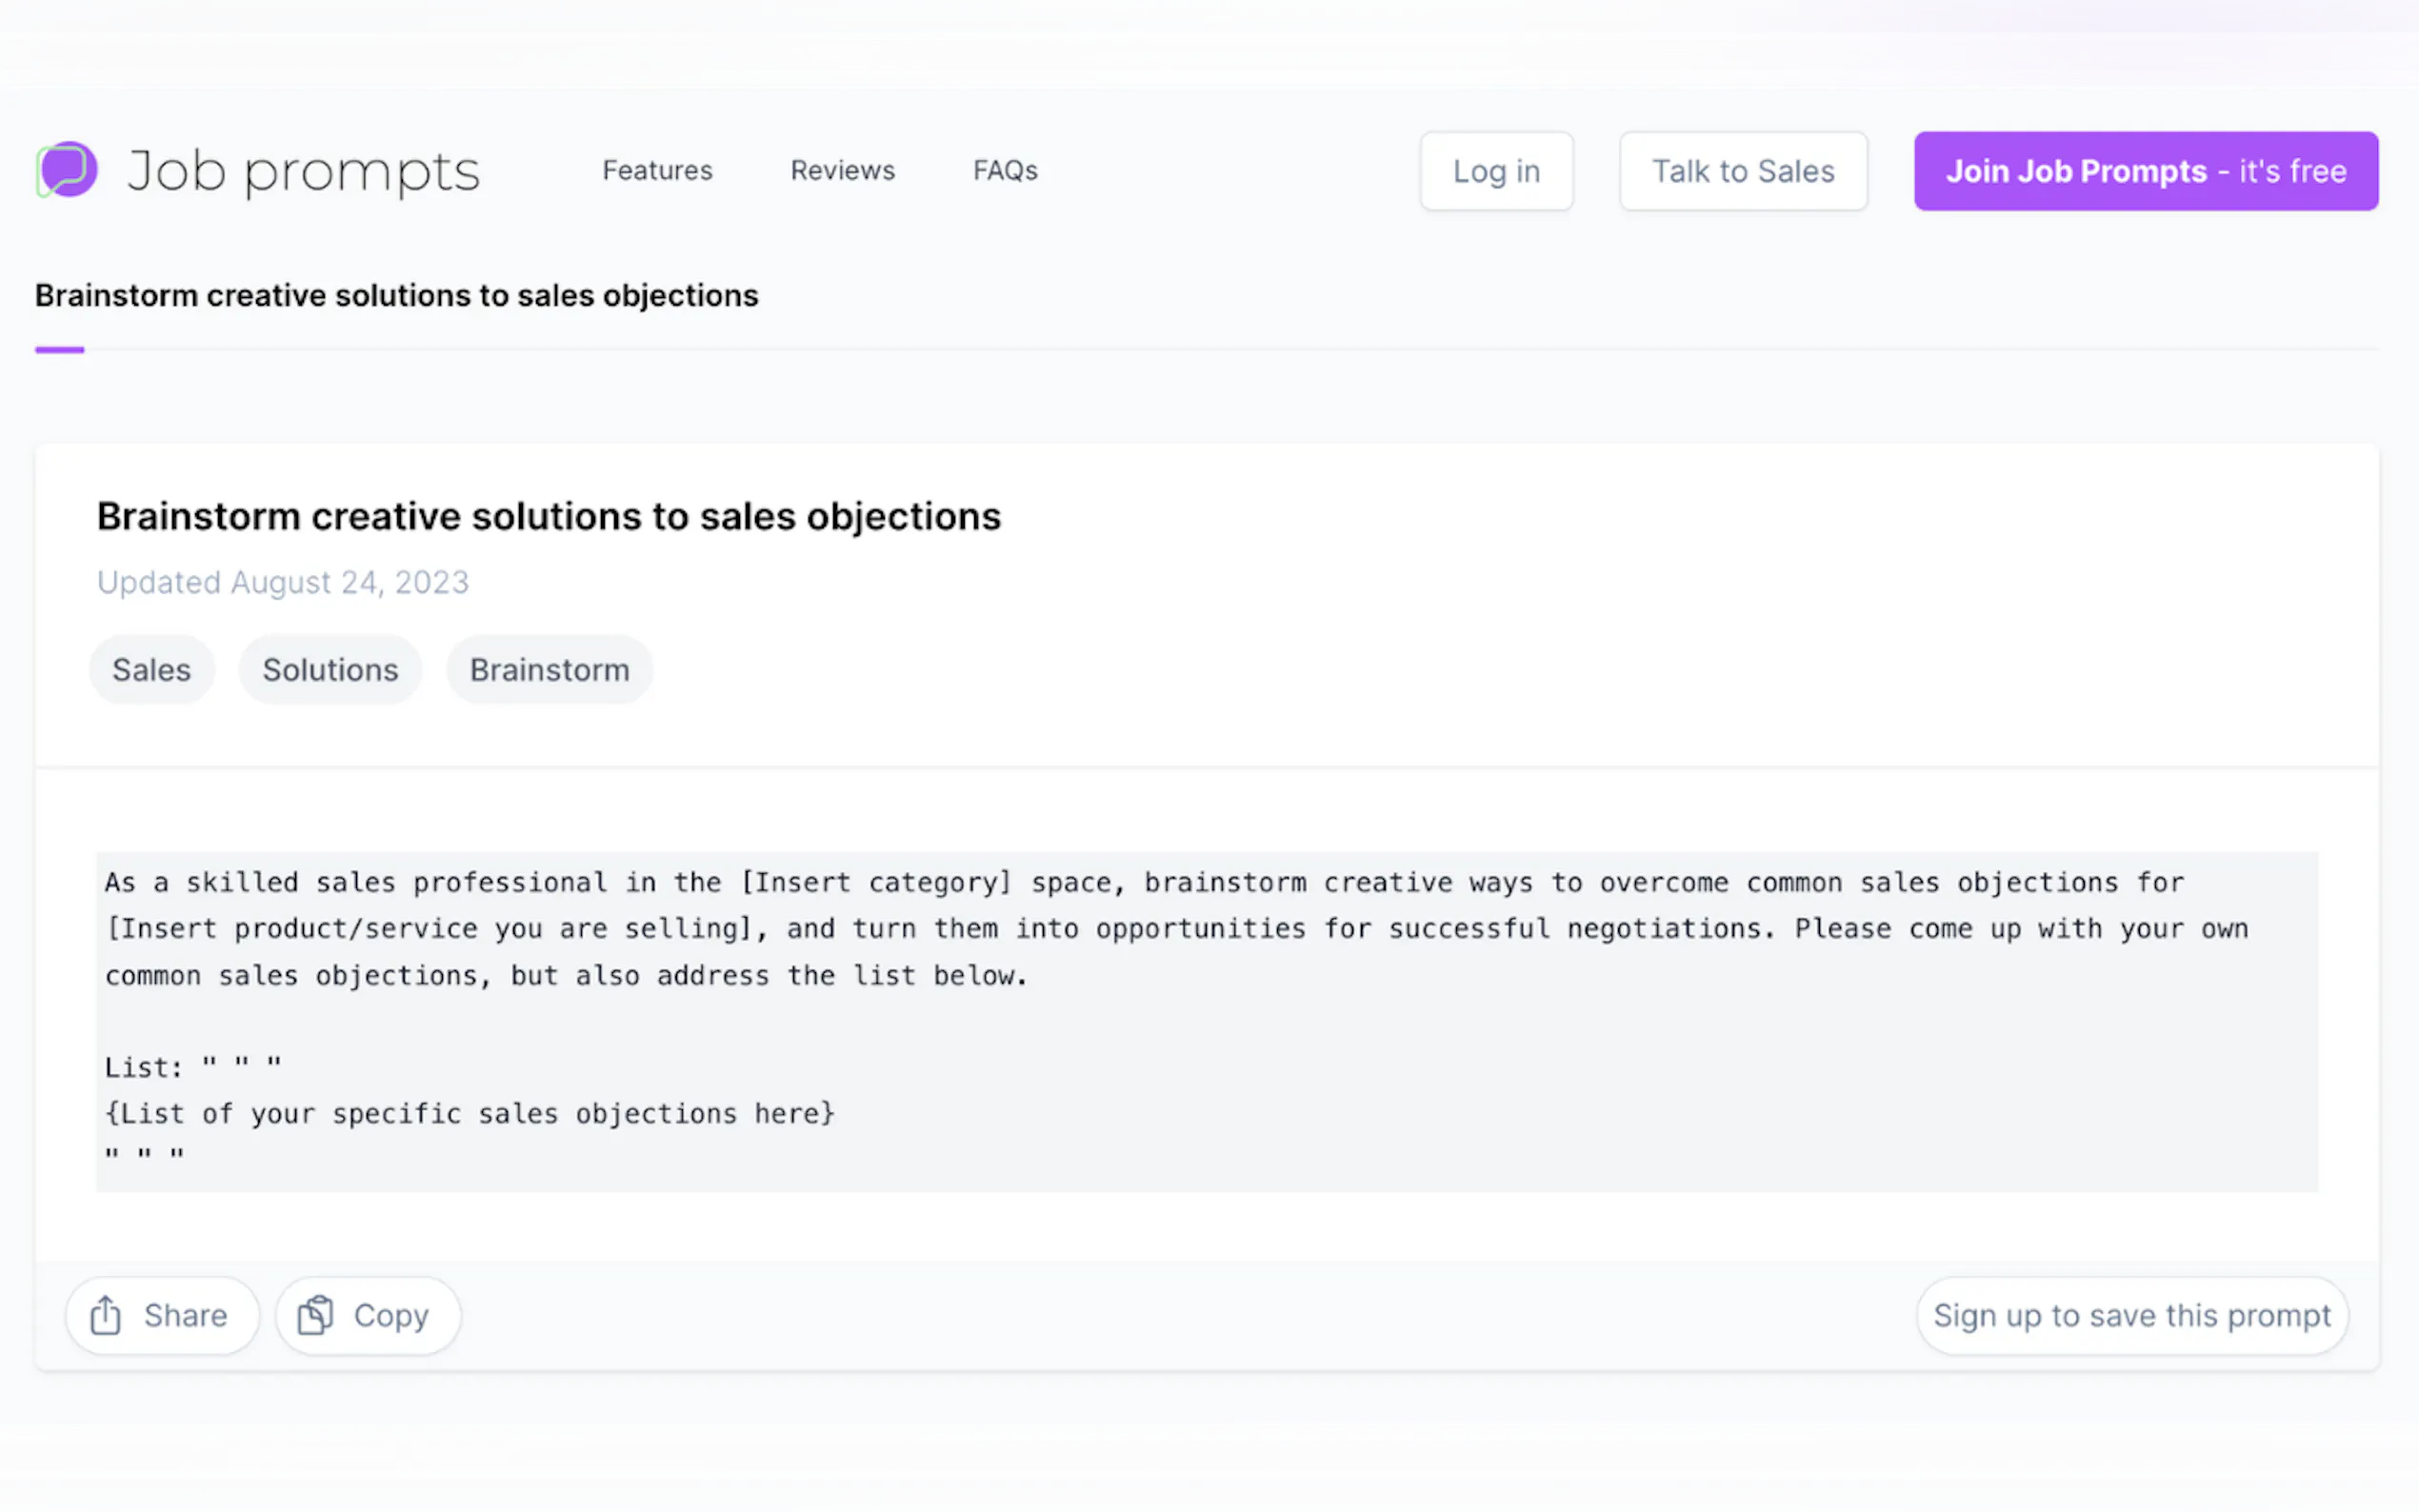
Task: Click Join Job Prompts - it's free
Action: [x=2145, y=171]
